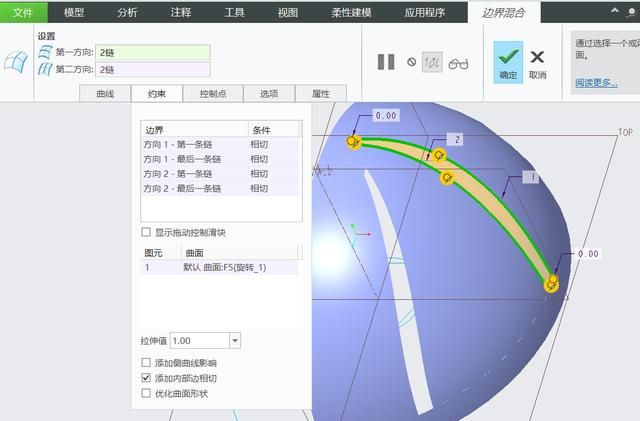The image size is (640, 421).
Task: Click the 曲面 column header
Action: (x=240, y=252)
